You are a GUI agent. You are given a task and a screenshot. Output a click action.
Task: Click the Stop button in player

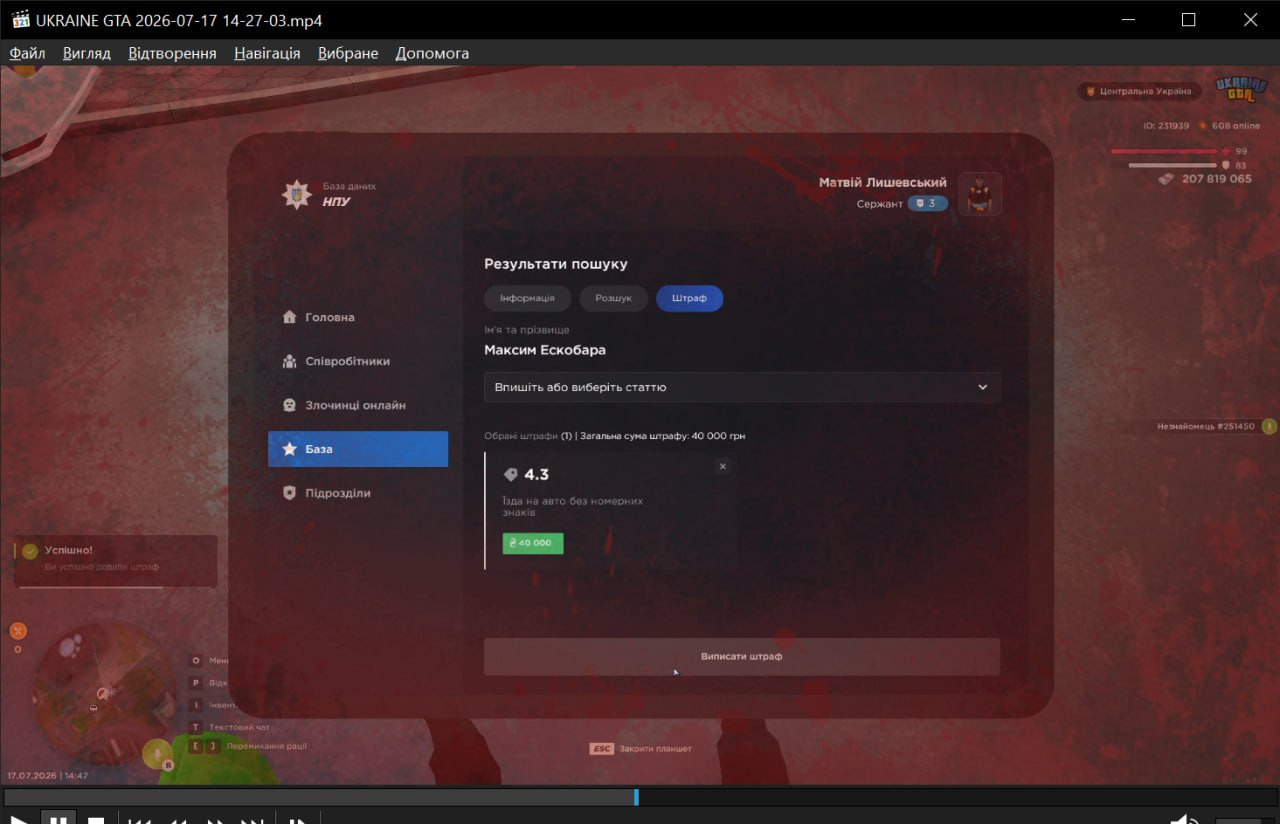96,820
